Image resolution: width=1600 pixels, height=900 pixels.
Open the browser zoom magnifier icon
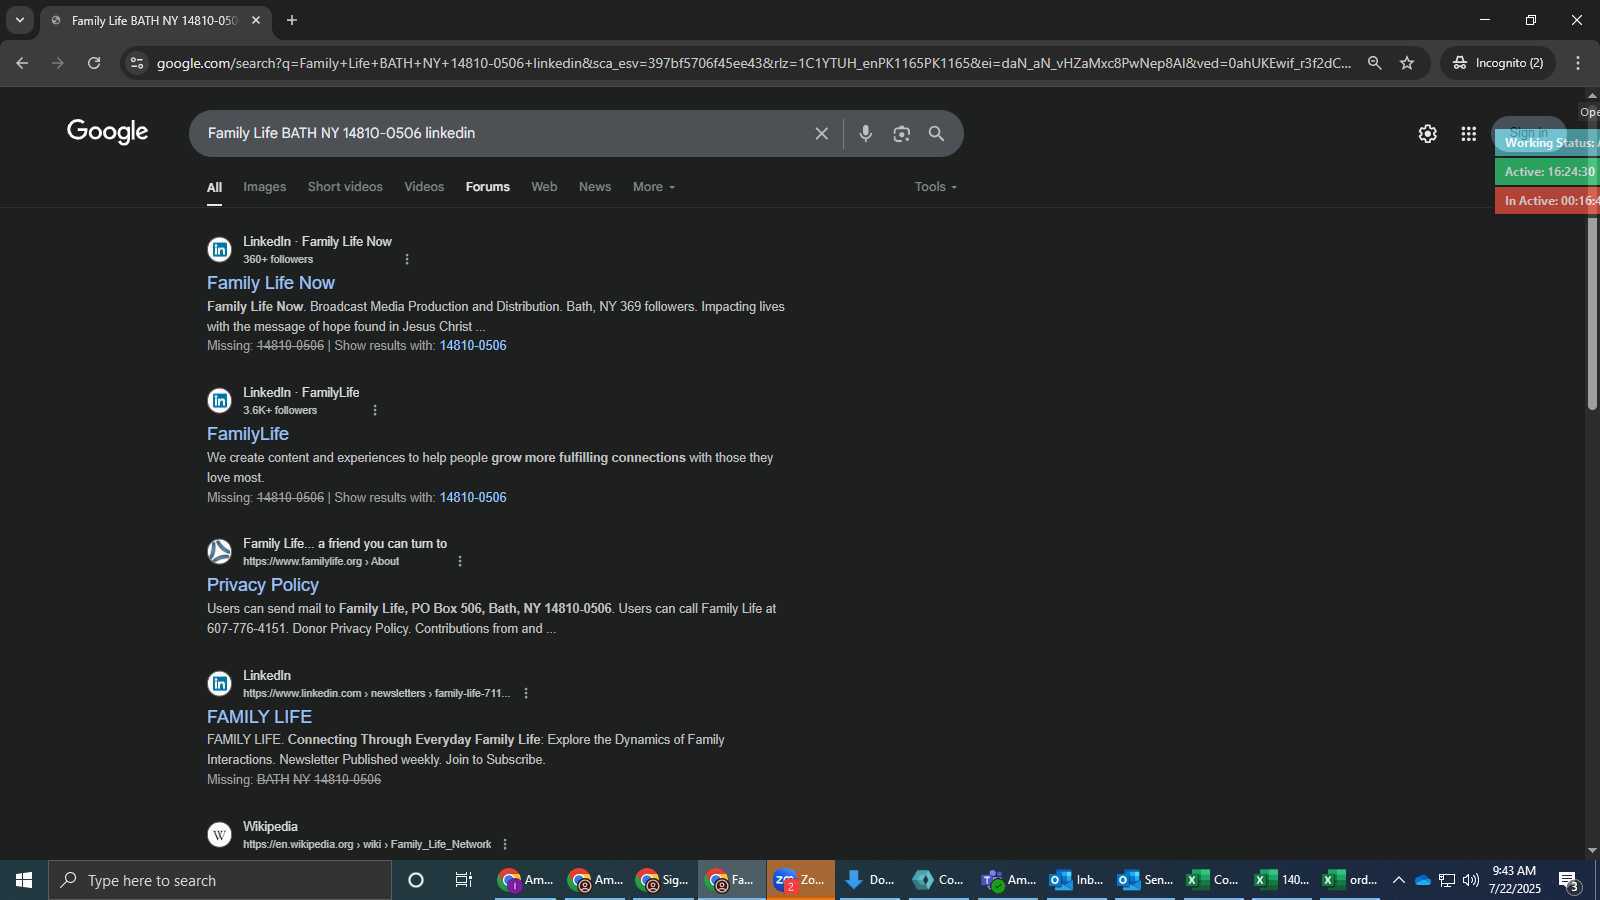(1375, 63)
